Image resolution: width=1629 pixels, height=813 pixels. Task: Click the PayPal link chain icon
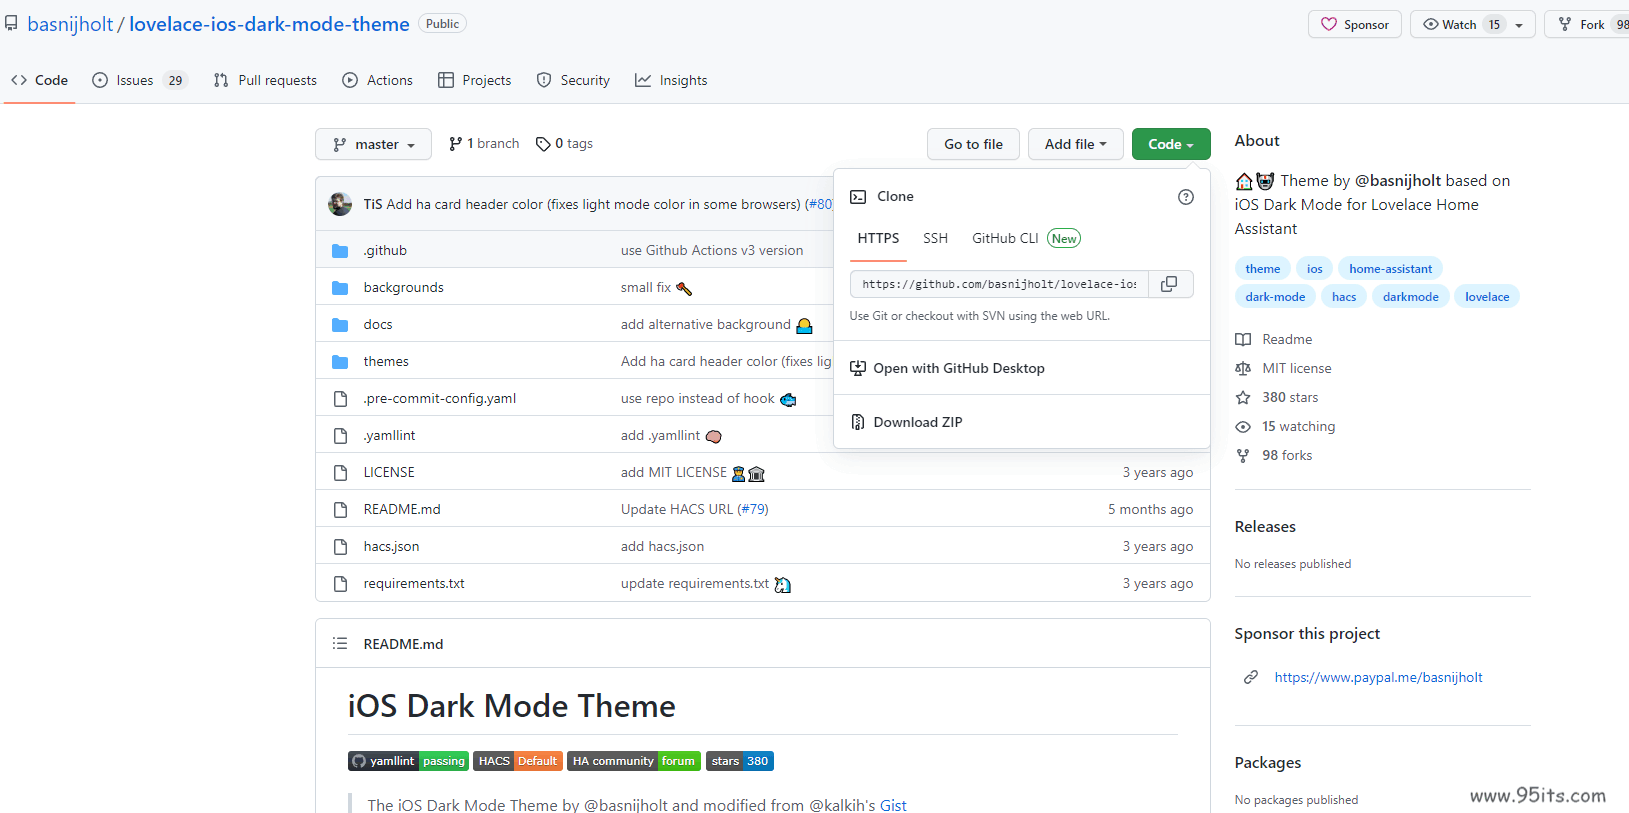coord(1251,678)
